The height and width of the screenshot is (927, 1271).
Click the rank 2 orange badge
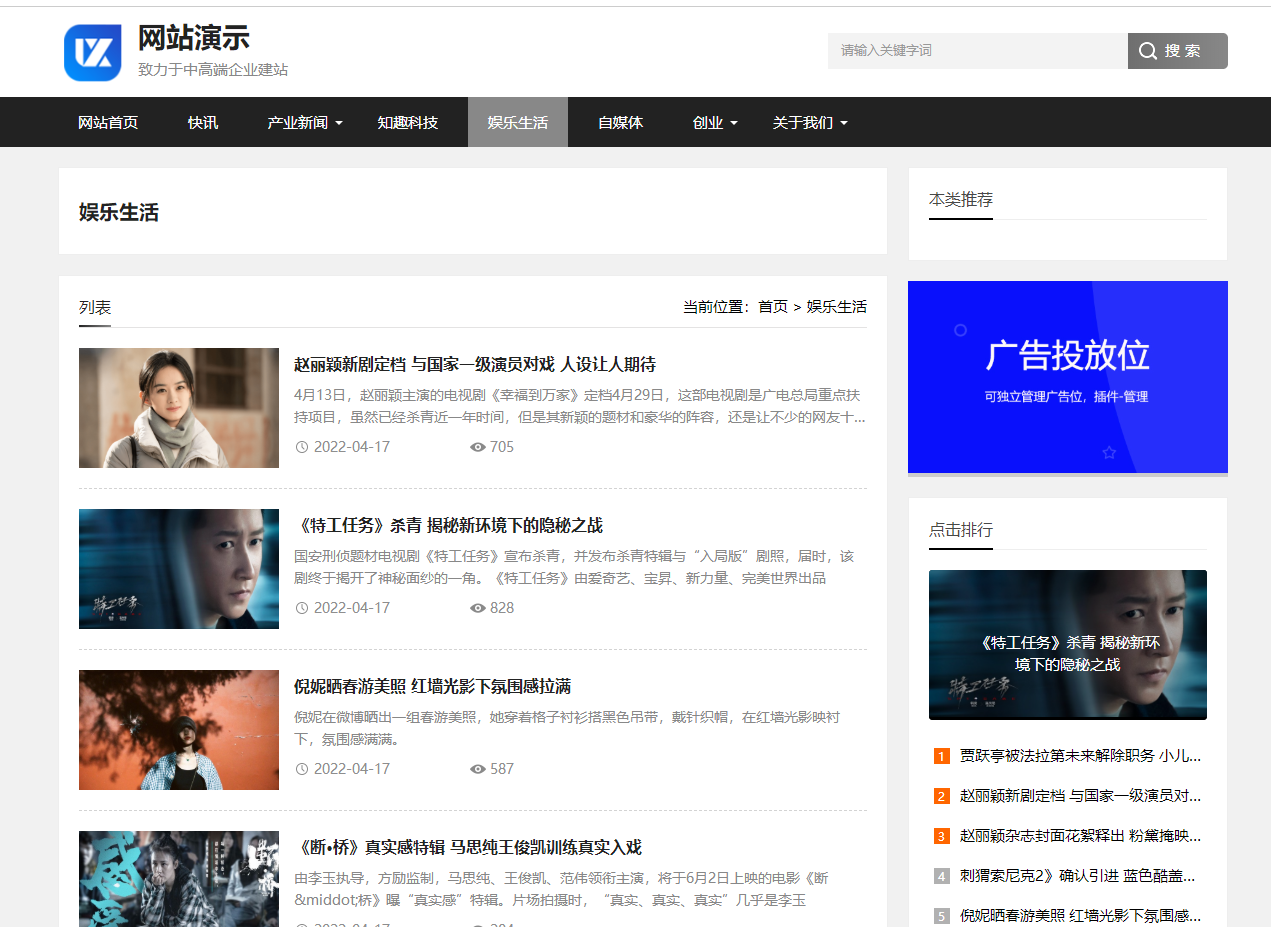[942, 796]
